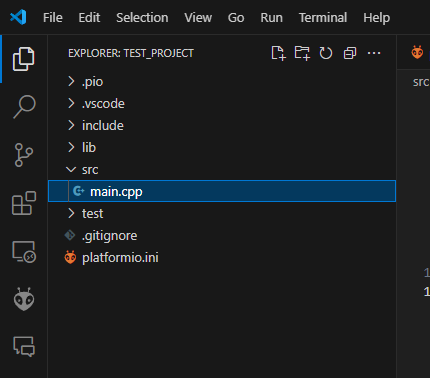Open the Extensions view icon
The image size is (430, 378).
[24, 203]
